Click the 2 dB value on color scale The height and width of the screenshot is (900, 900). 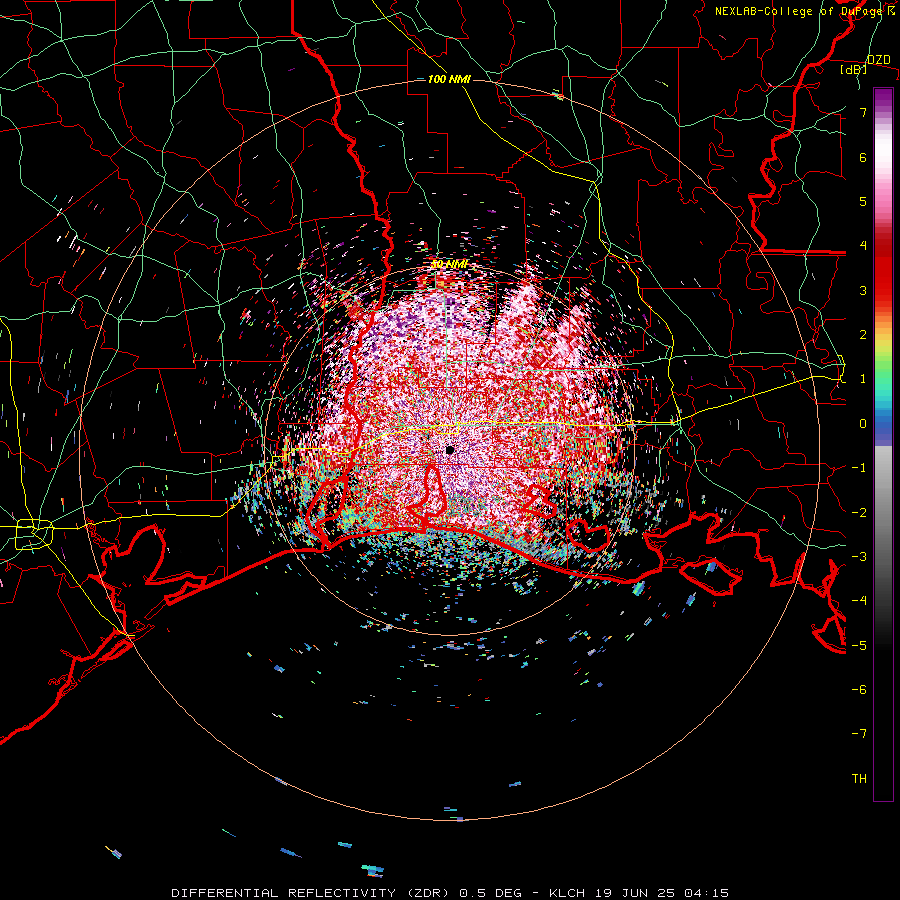(x=863, y=335)
